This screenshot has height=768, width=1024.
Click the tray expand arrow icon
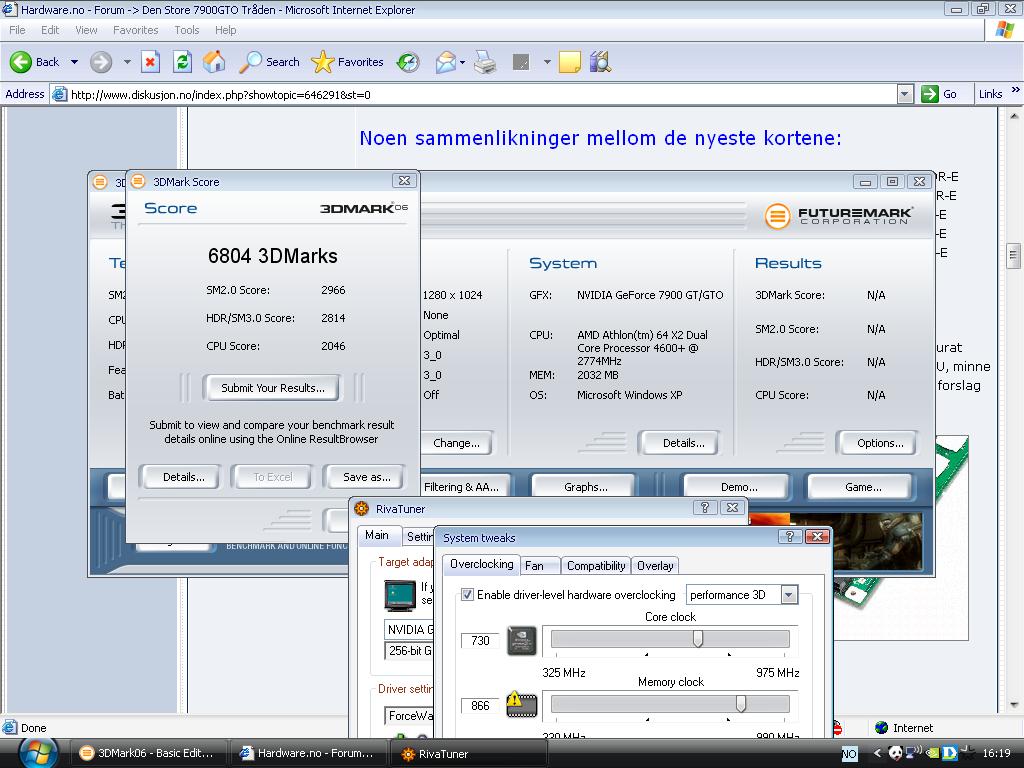tap(877, 753)
